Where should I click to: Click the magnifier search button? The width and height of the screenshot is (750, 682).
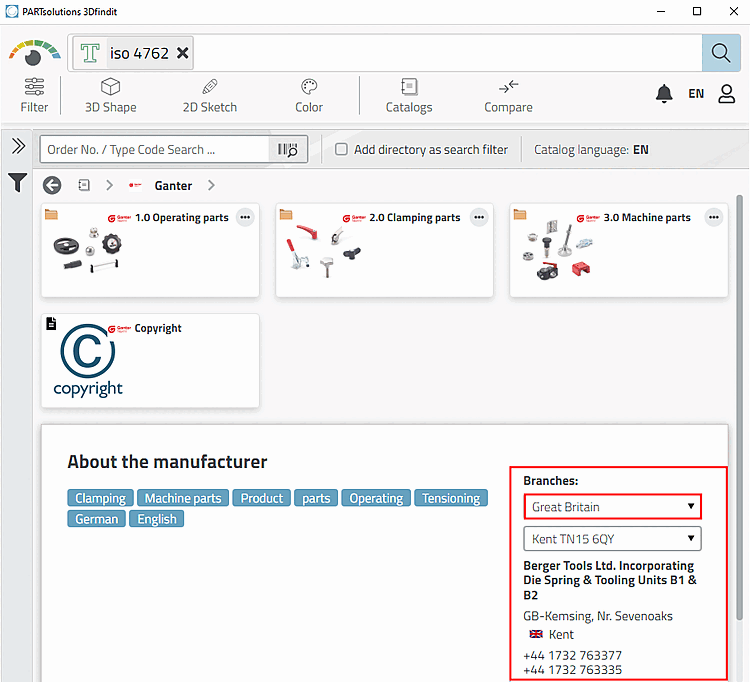tap(721, 53)
